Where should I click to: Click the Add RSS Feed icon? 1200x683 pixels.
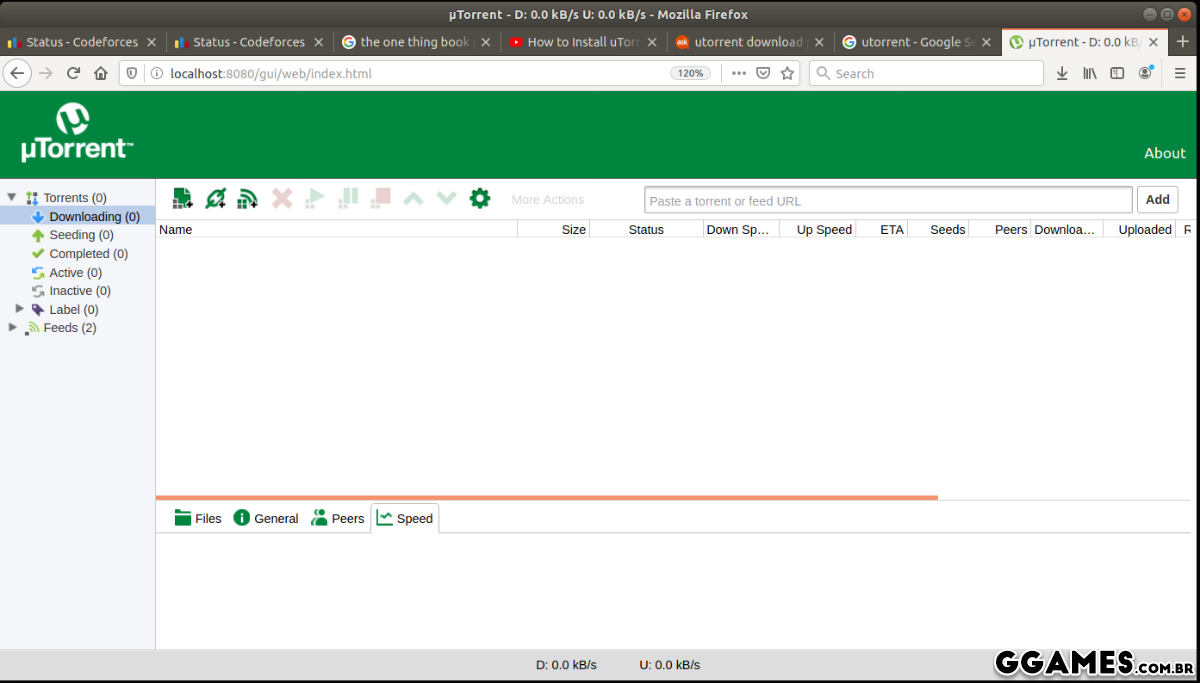[x=247, y=199]
